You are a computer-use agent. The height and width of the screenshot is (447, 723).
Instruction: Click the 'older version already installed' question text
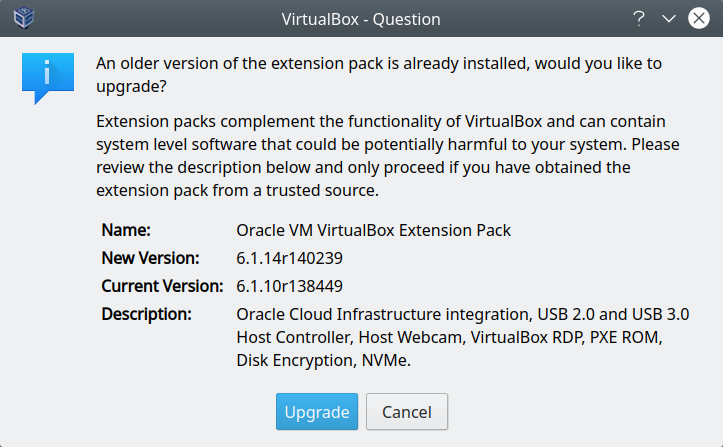(392, 64)
